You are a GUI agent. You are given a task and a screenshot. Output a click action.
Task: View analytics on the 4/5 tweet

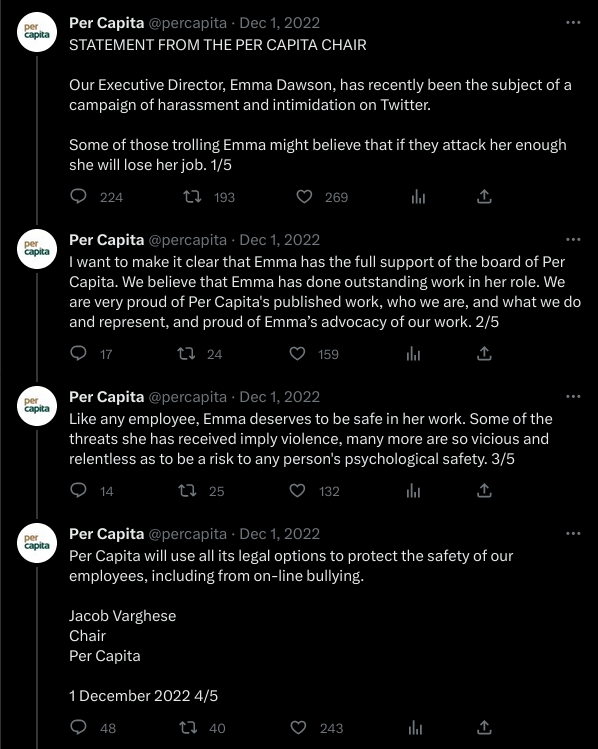415,728
